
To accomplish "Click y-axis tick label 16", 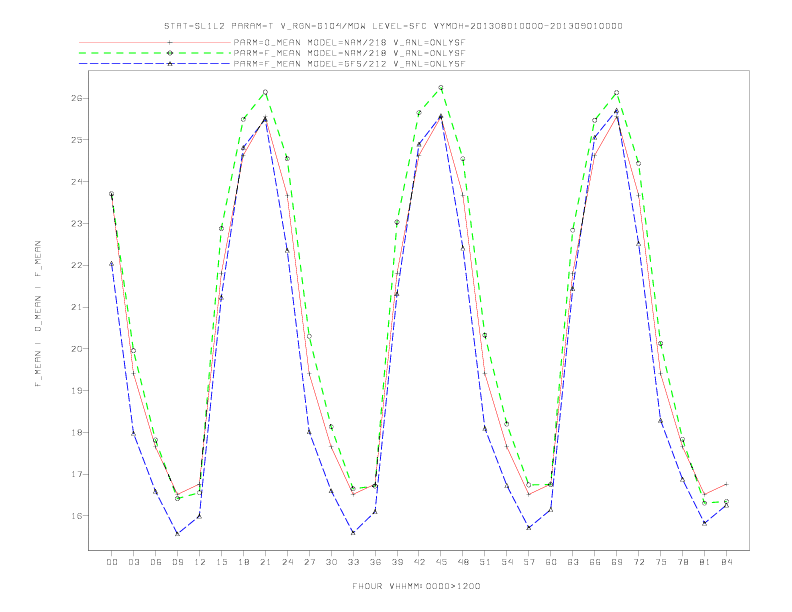I will [x=76, y=516].
